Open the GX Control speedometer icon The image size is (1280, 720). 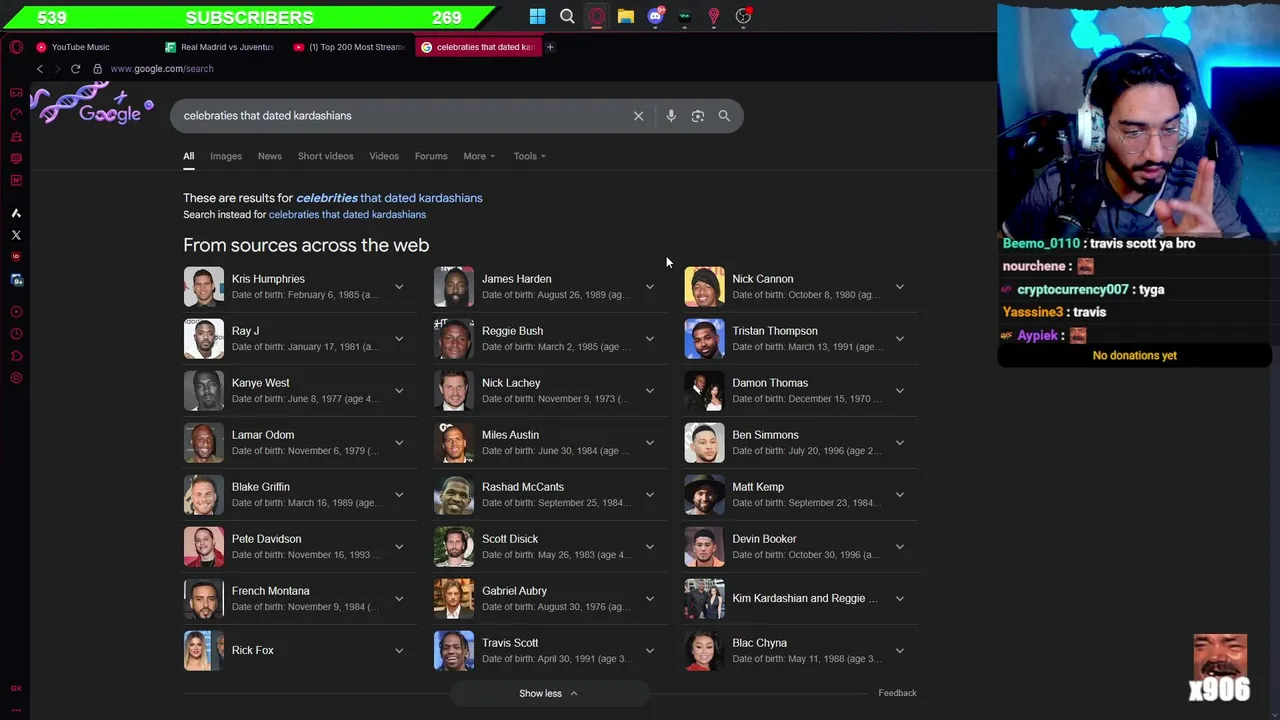point(16,114)
